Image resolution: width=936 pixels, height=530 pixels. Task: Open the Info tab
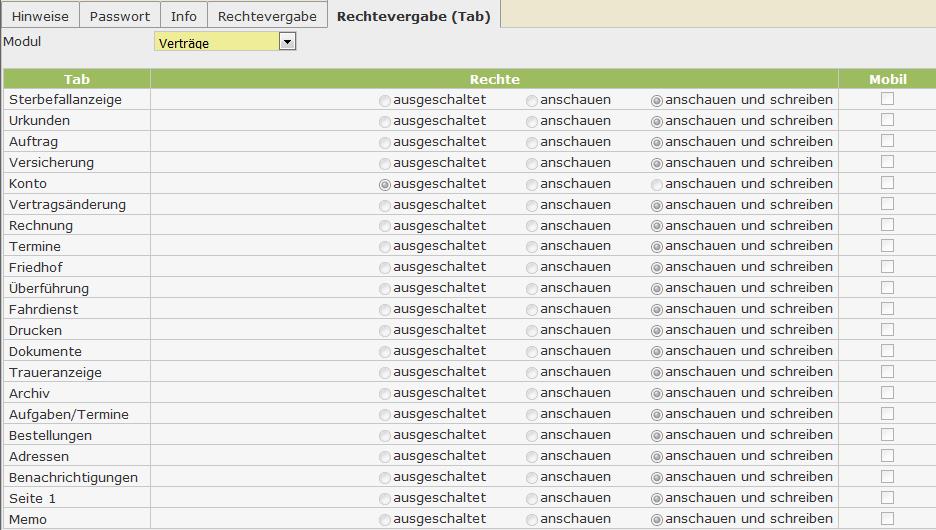[x=183, y=16]
